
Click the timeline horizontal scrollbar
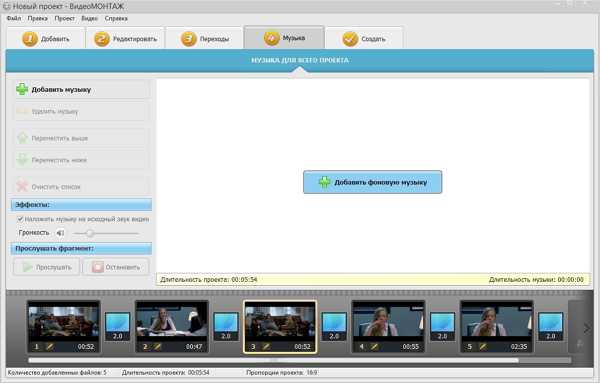point(273,360)
